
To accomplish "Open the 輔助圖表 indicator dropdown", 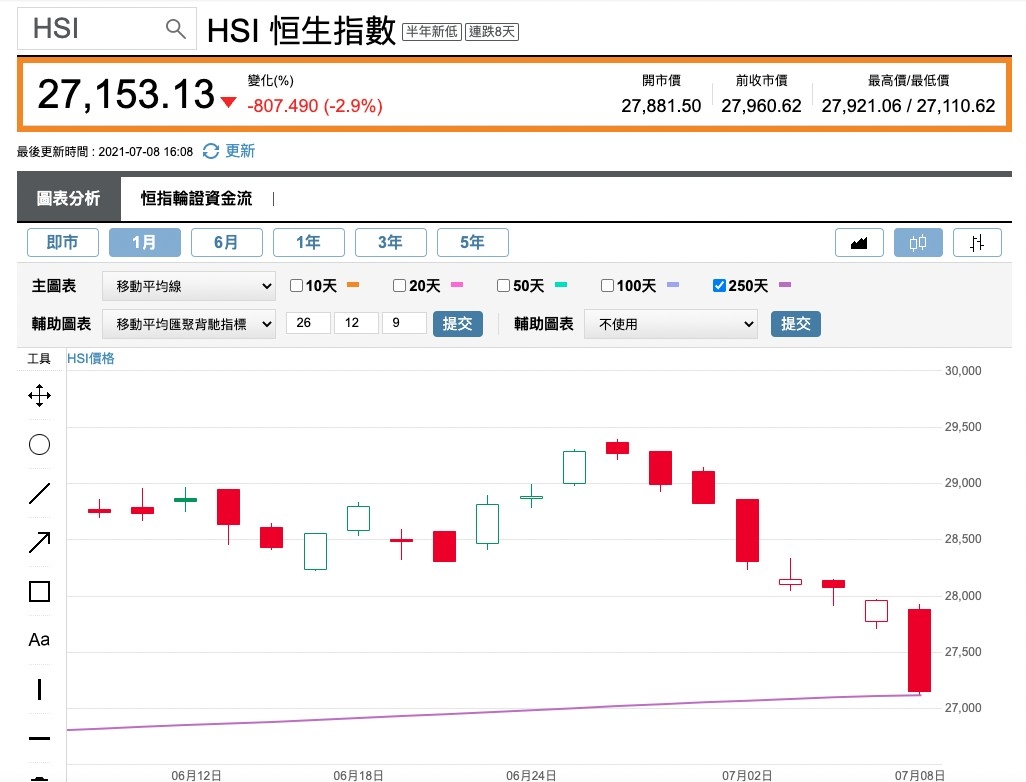I will [x=188, y=323].
